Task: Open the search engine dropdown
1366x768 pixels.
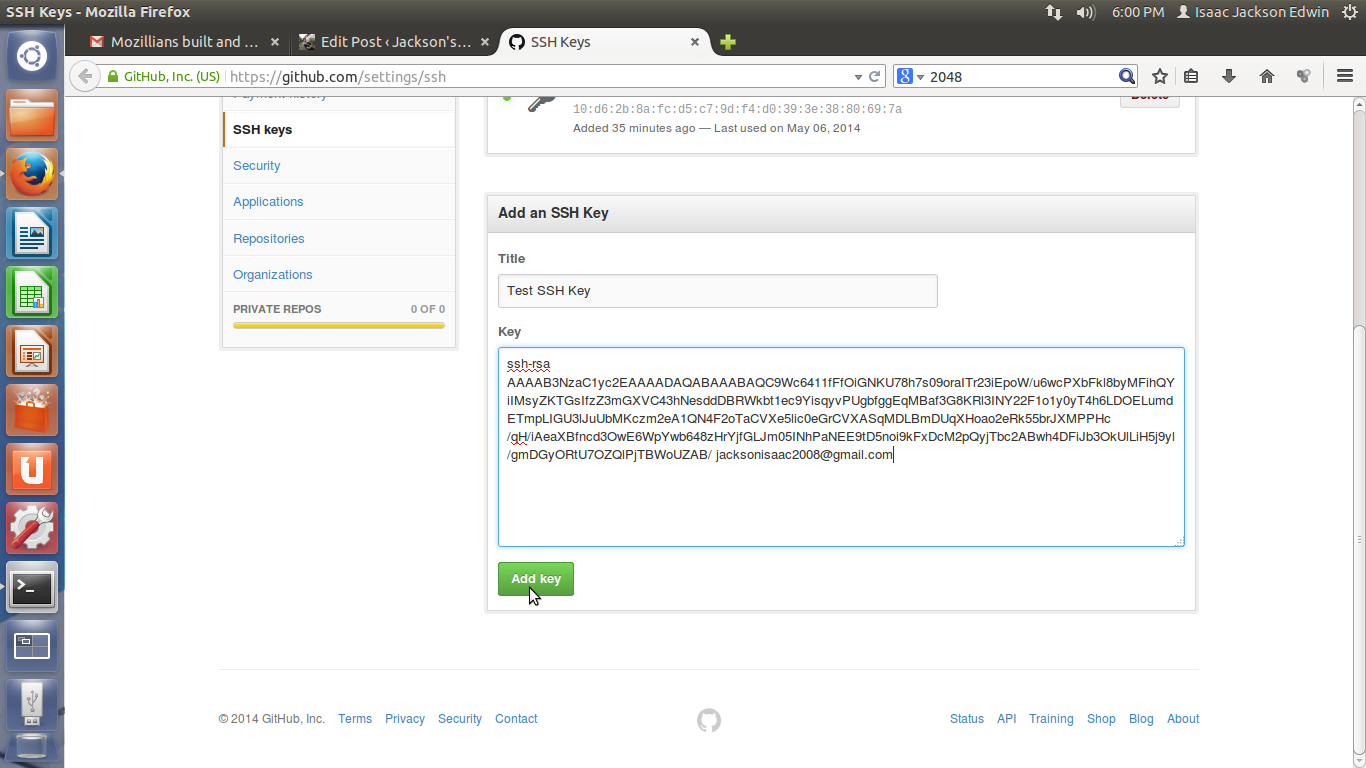Action: click(x=910, y=76)
